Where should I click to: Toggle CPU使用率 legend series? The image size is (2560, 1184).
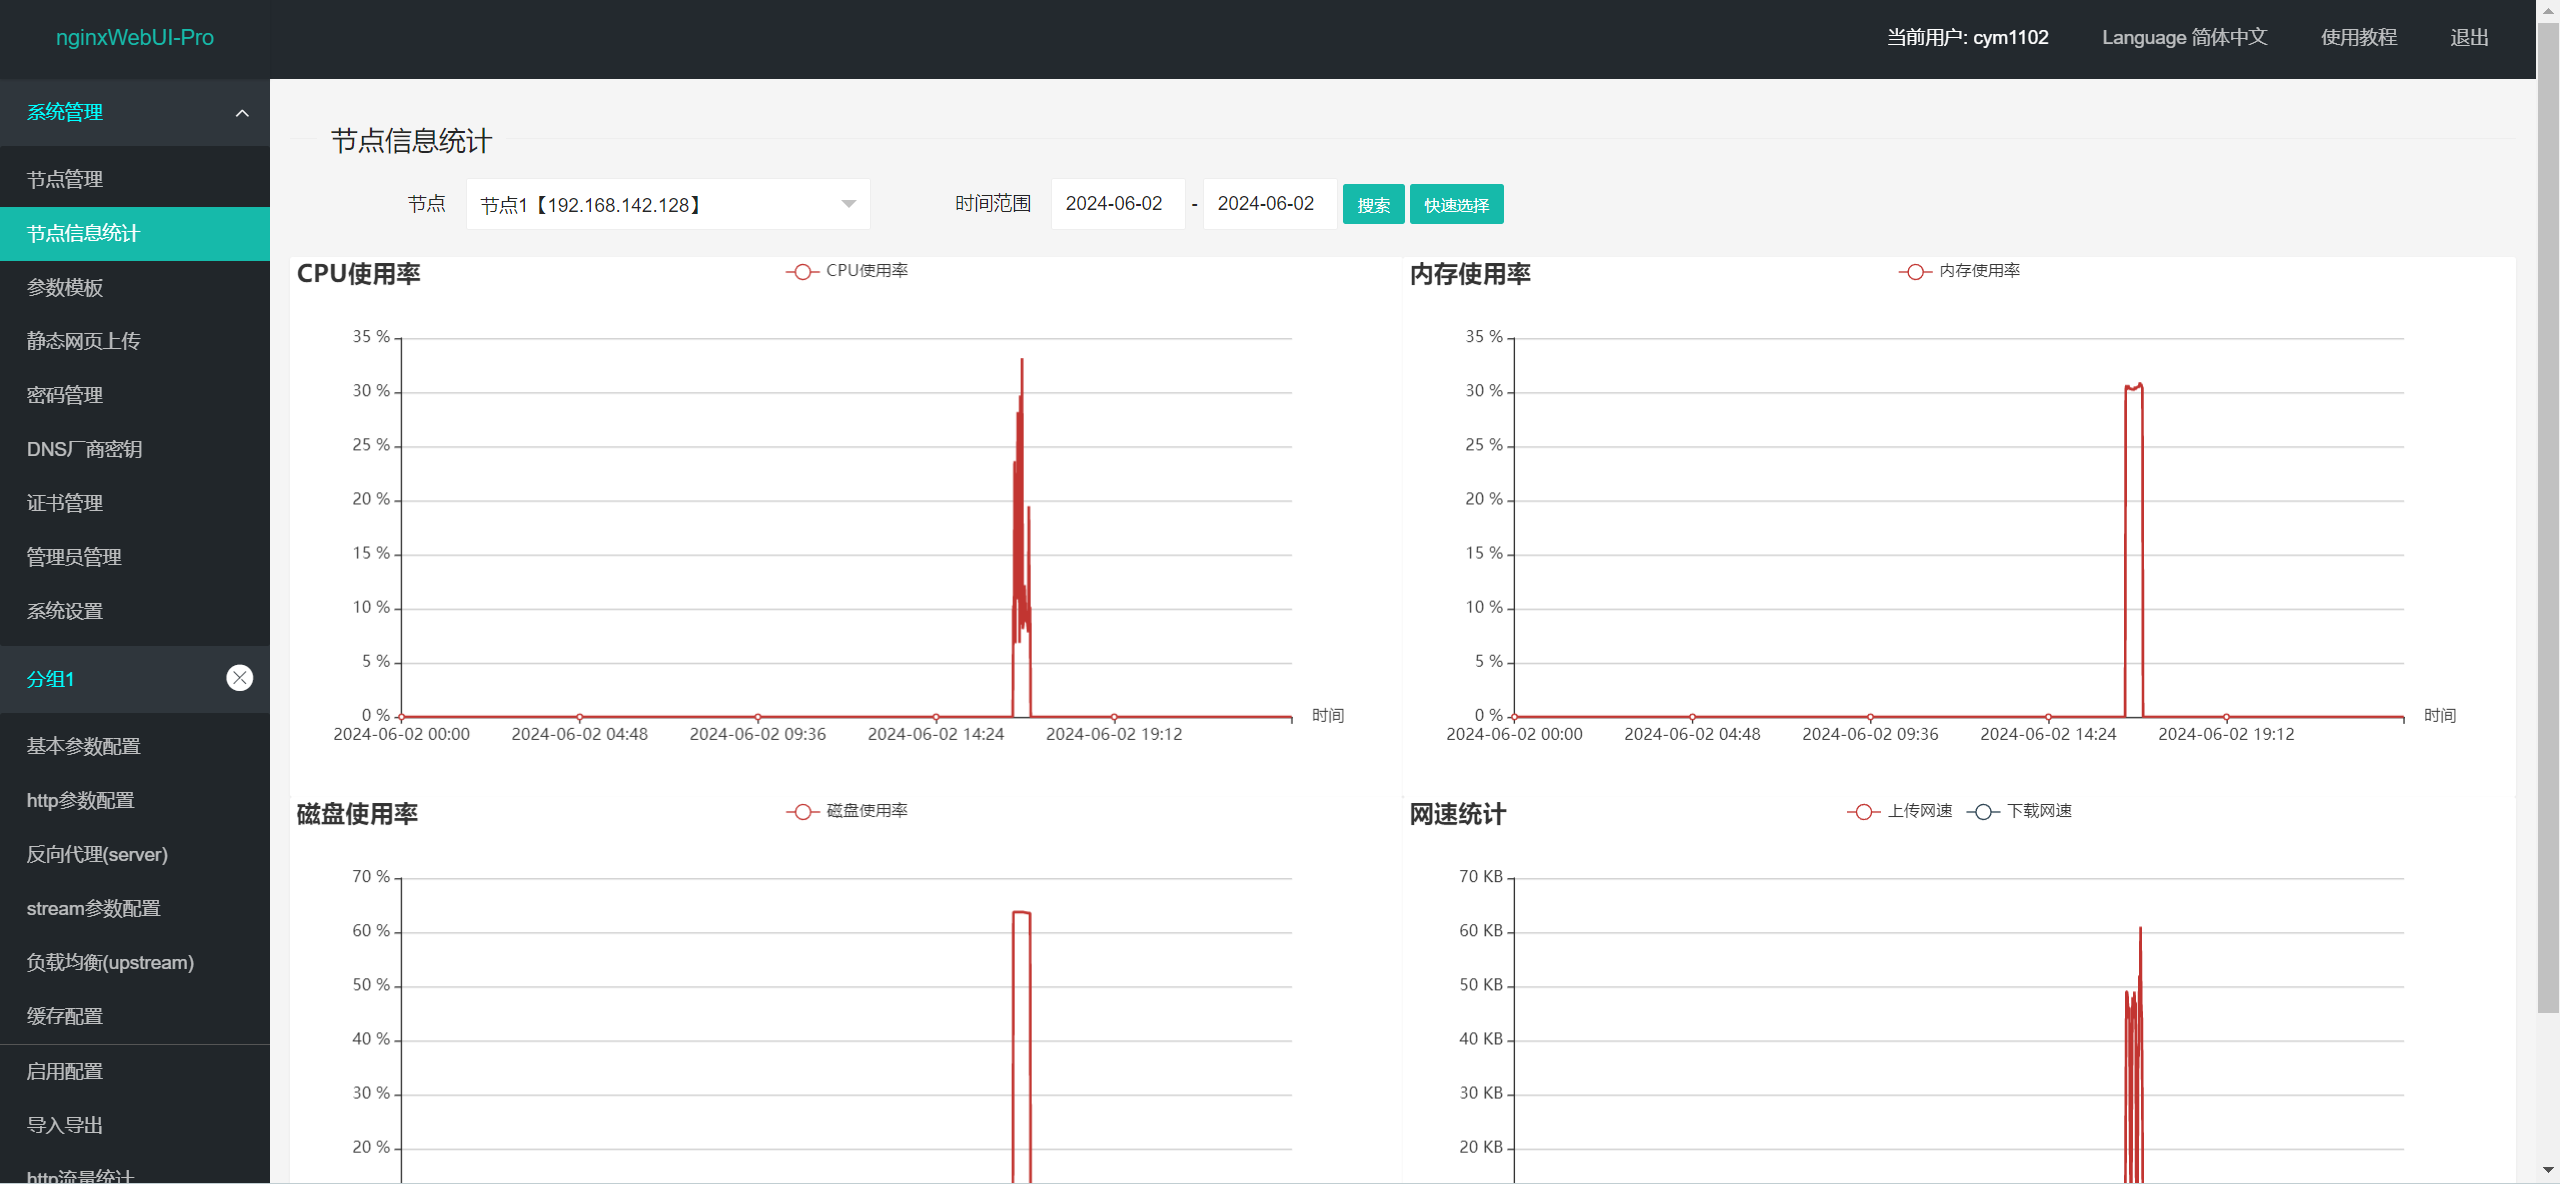[847, 271]
